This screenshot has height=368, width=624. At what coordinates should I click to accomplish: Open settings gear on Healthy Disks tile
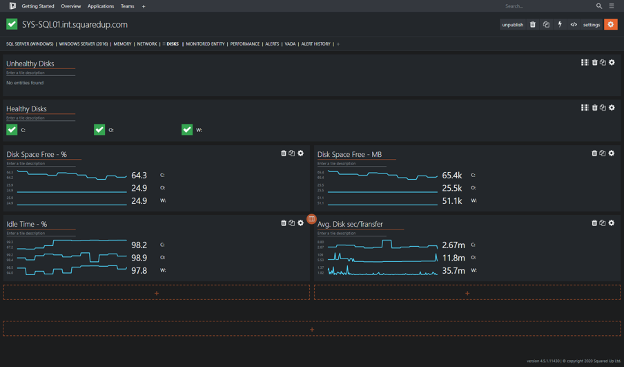click(612, 108)
